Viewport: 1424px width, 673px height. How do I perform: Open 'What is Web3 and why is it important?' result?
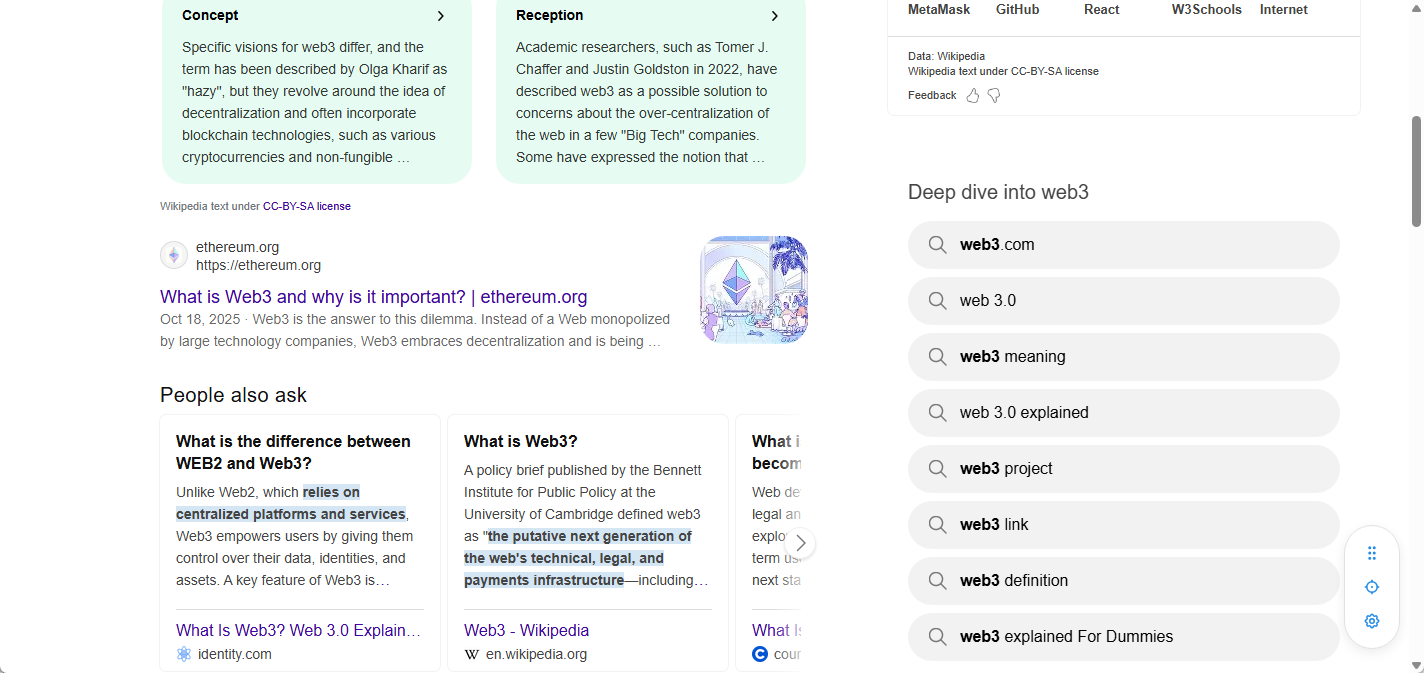(374, 297)
